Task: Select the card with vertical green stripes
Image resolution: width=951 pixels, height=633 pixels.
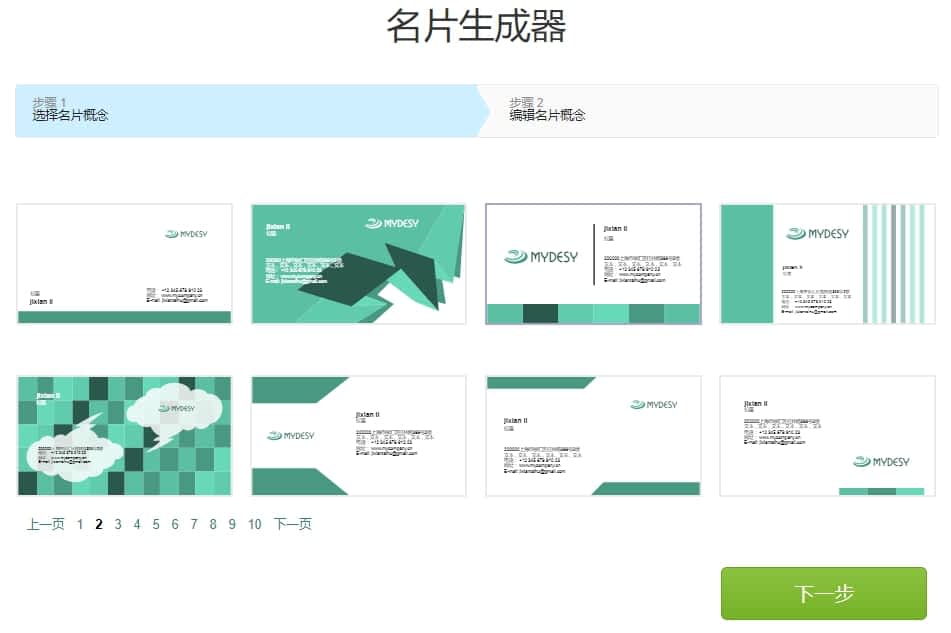Action: (827, 264)
